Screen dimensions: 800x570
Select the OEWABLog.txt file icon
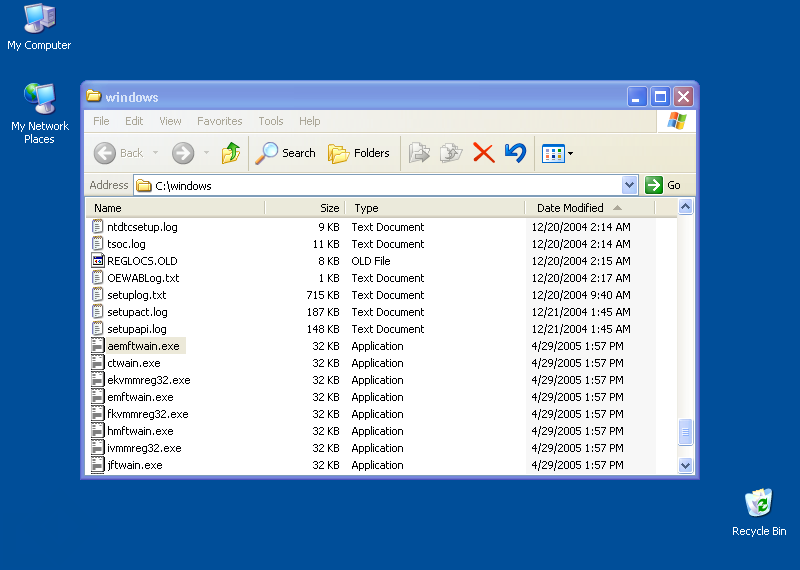pos(97,278)
